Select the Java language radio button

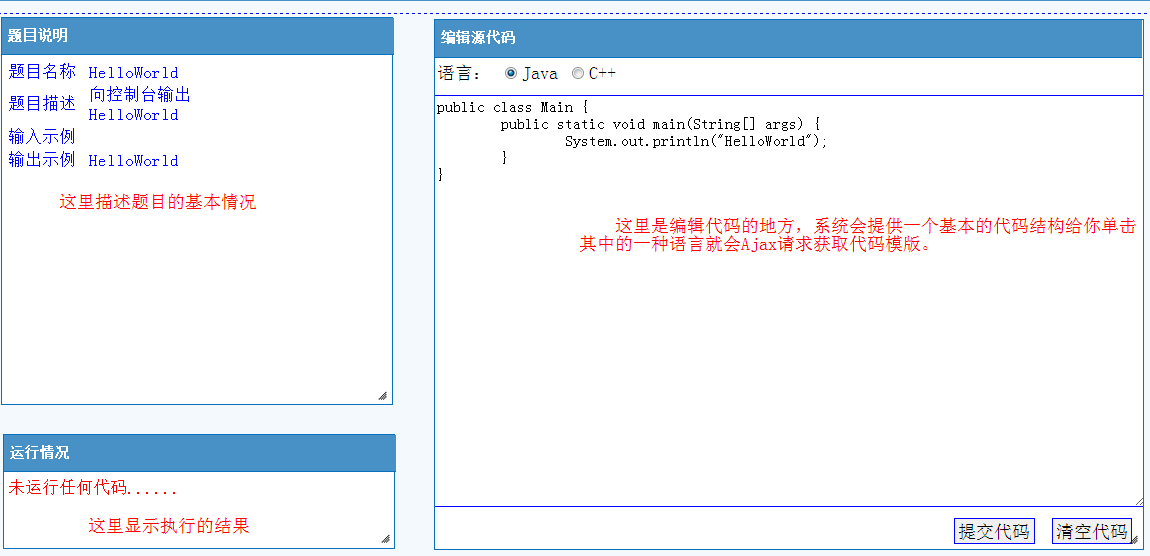coord(511,73)
